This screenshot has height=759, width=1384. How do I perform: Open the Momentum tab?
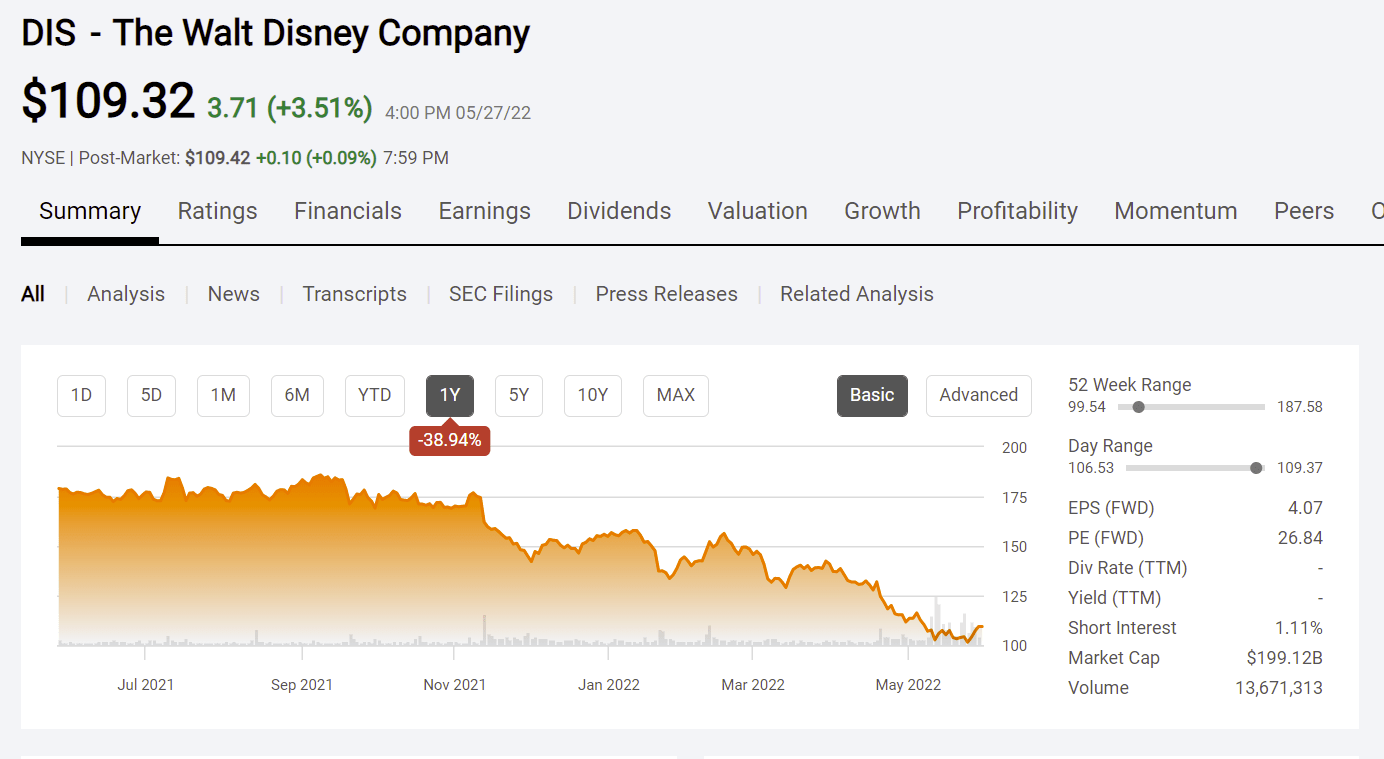[x=1175, y=211]
